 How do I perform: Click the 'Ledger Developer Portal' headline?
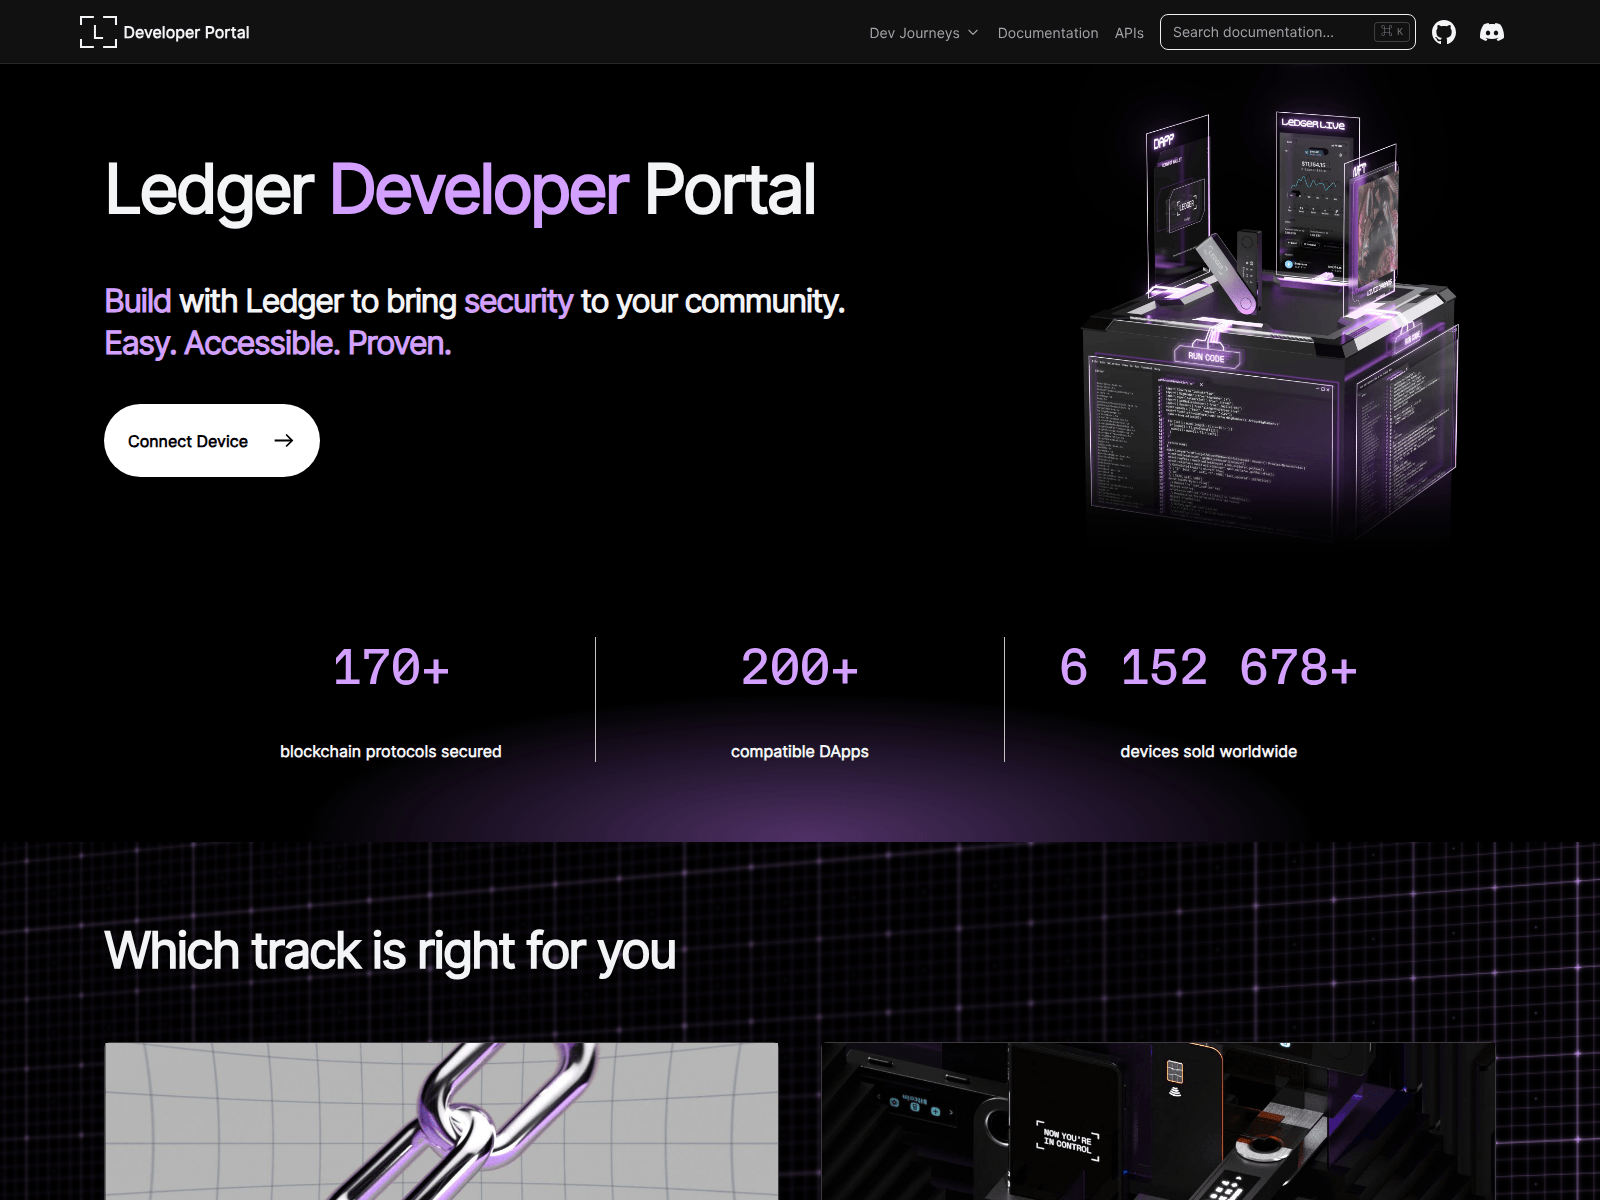[460, 190]
